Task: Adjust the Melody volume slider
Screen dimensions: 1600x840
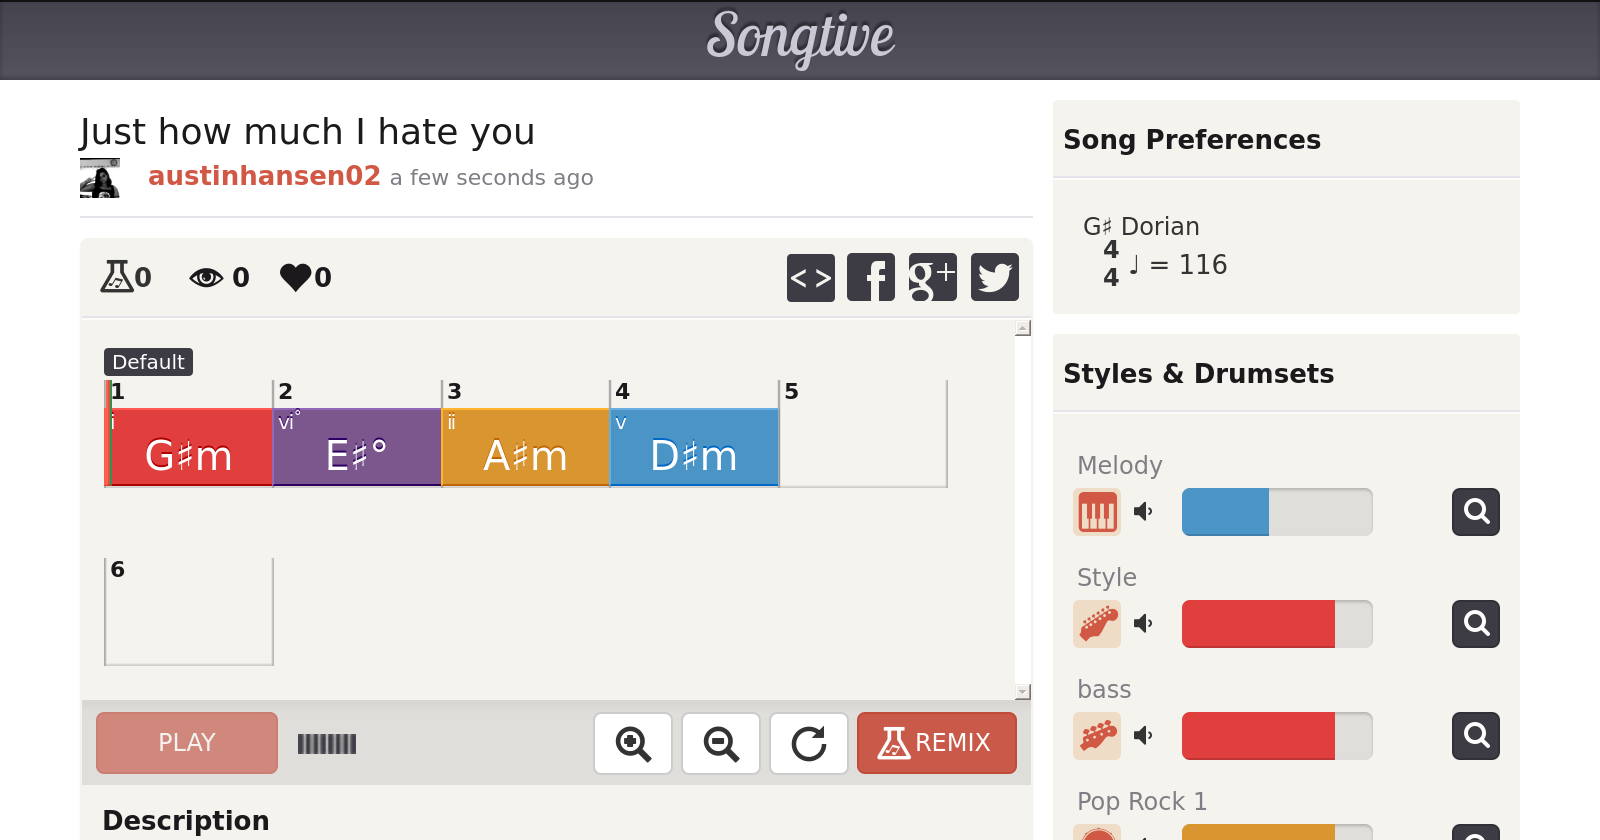Action: pyautogui.click(x=1276, y=512)
